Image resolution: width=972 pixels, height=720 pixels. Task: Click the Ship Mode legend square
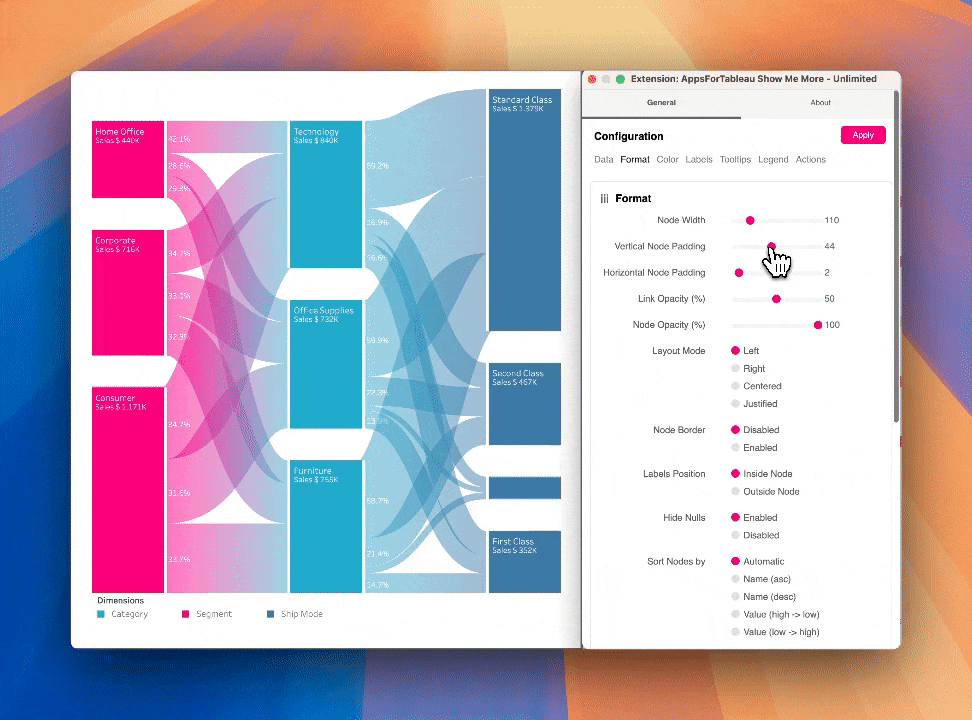(x=270, y=614)
